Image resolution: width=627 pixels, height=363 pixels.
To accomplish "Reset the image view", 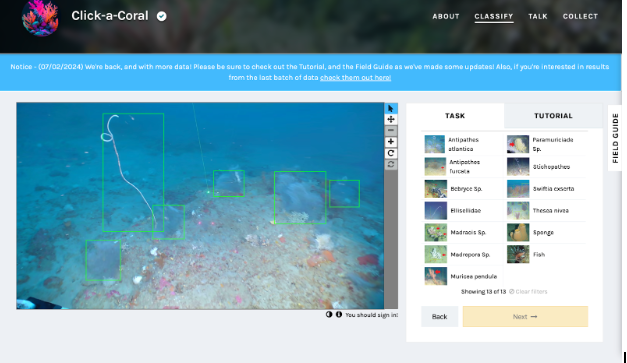I will 391,164.
